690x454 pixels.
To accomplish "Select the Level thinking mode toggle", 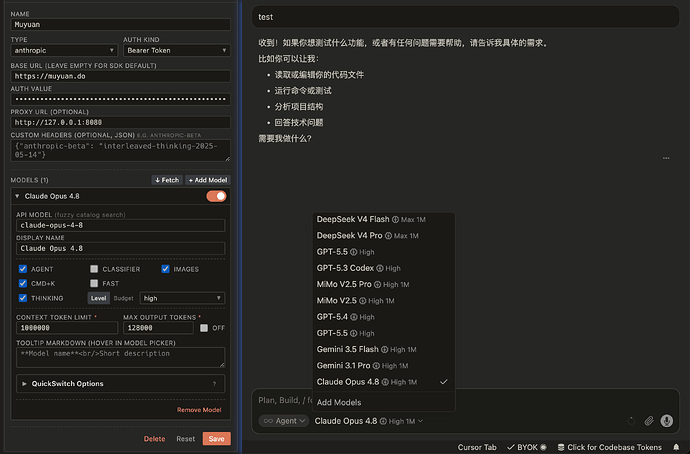I will [99, 298].
